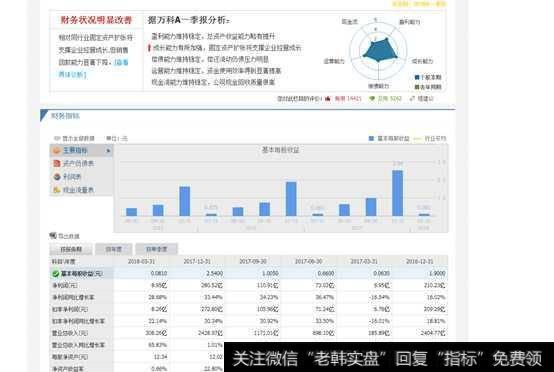Click the 1.9000 earnings cell
554x372 pixels.
pos(436,273)
